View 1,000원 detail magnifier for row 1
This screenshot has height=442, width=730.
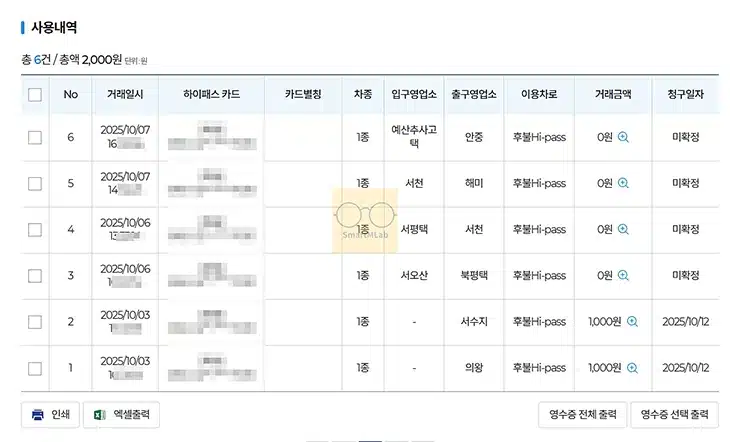coord(632,368)
